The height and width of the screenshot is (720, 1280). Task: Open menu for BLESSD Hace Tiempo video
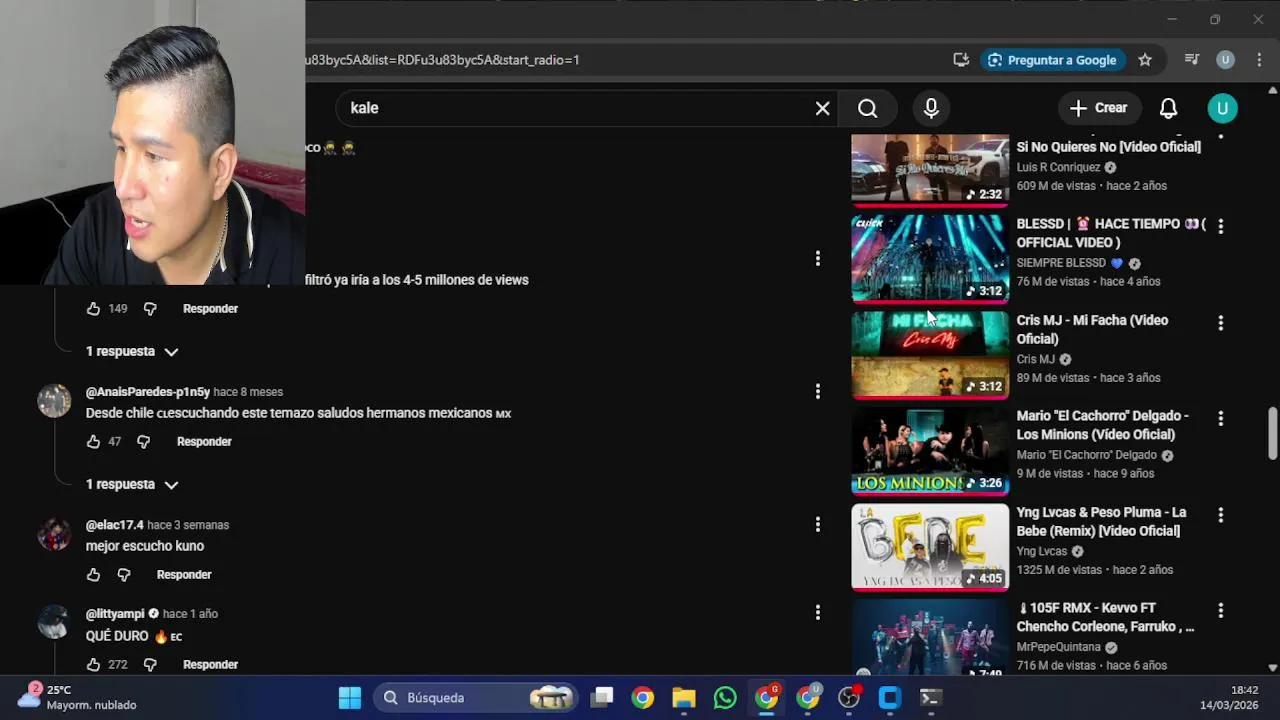coord(1220,227)
